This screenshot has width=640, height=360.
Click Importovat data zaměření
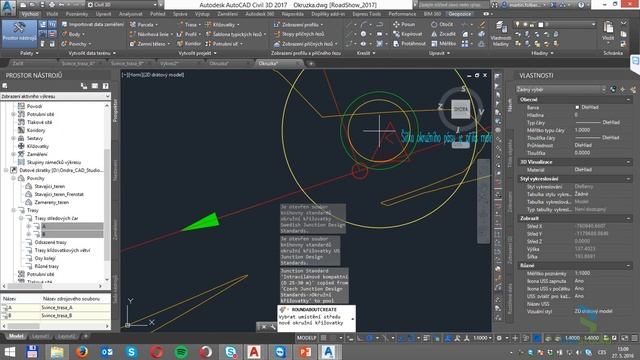(93, 24)
